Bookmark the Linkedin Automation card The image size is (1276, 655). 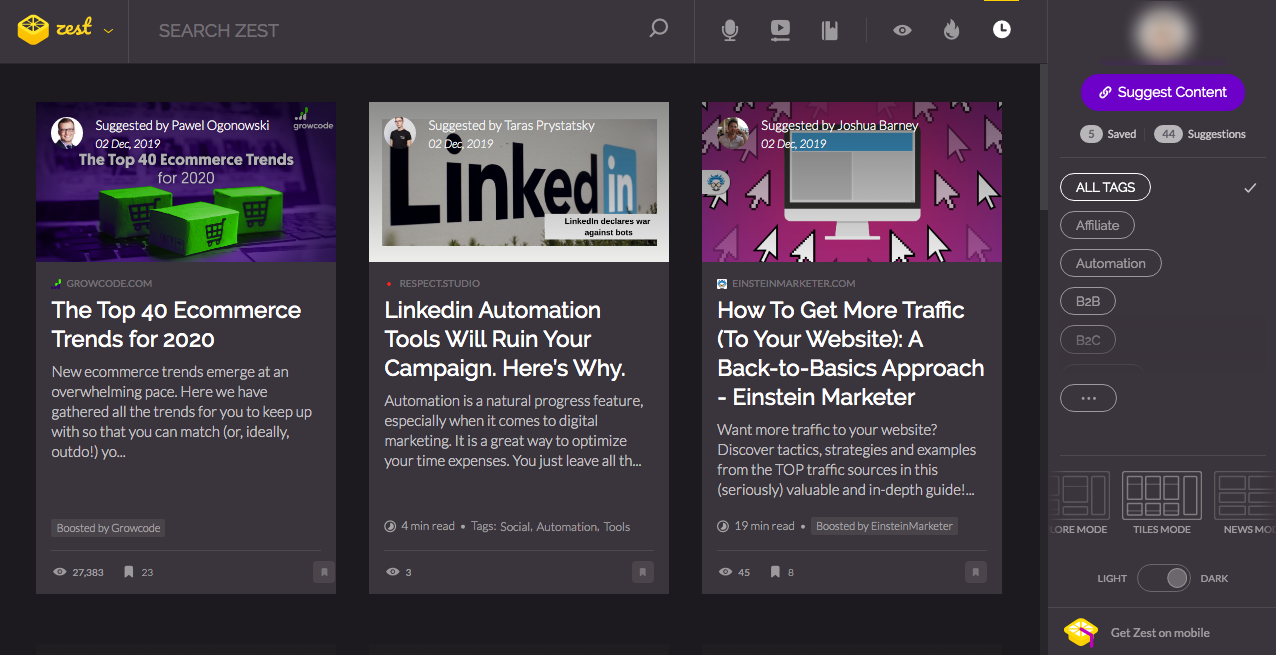(x=643, y=572)
